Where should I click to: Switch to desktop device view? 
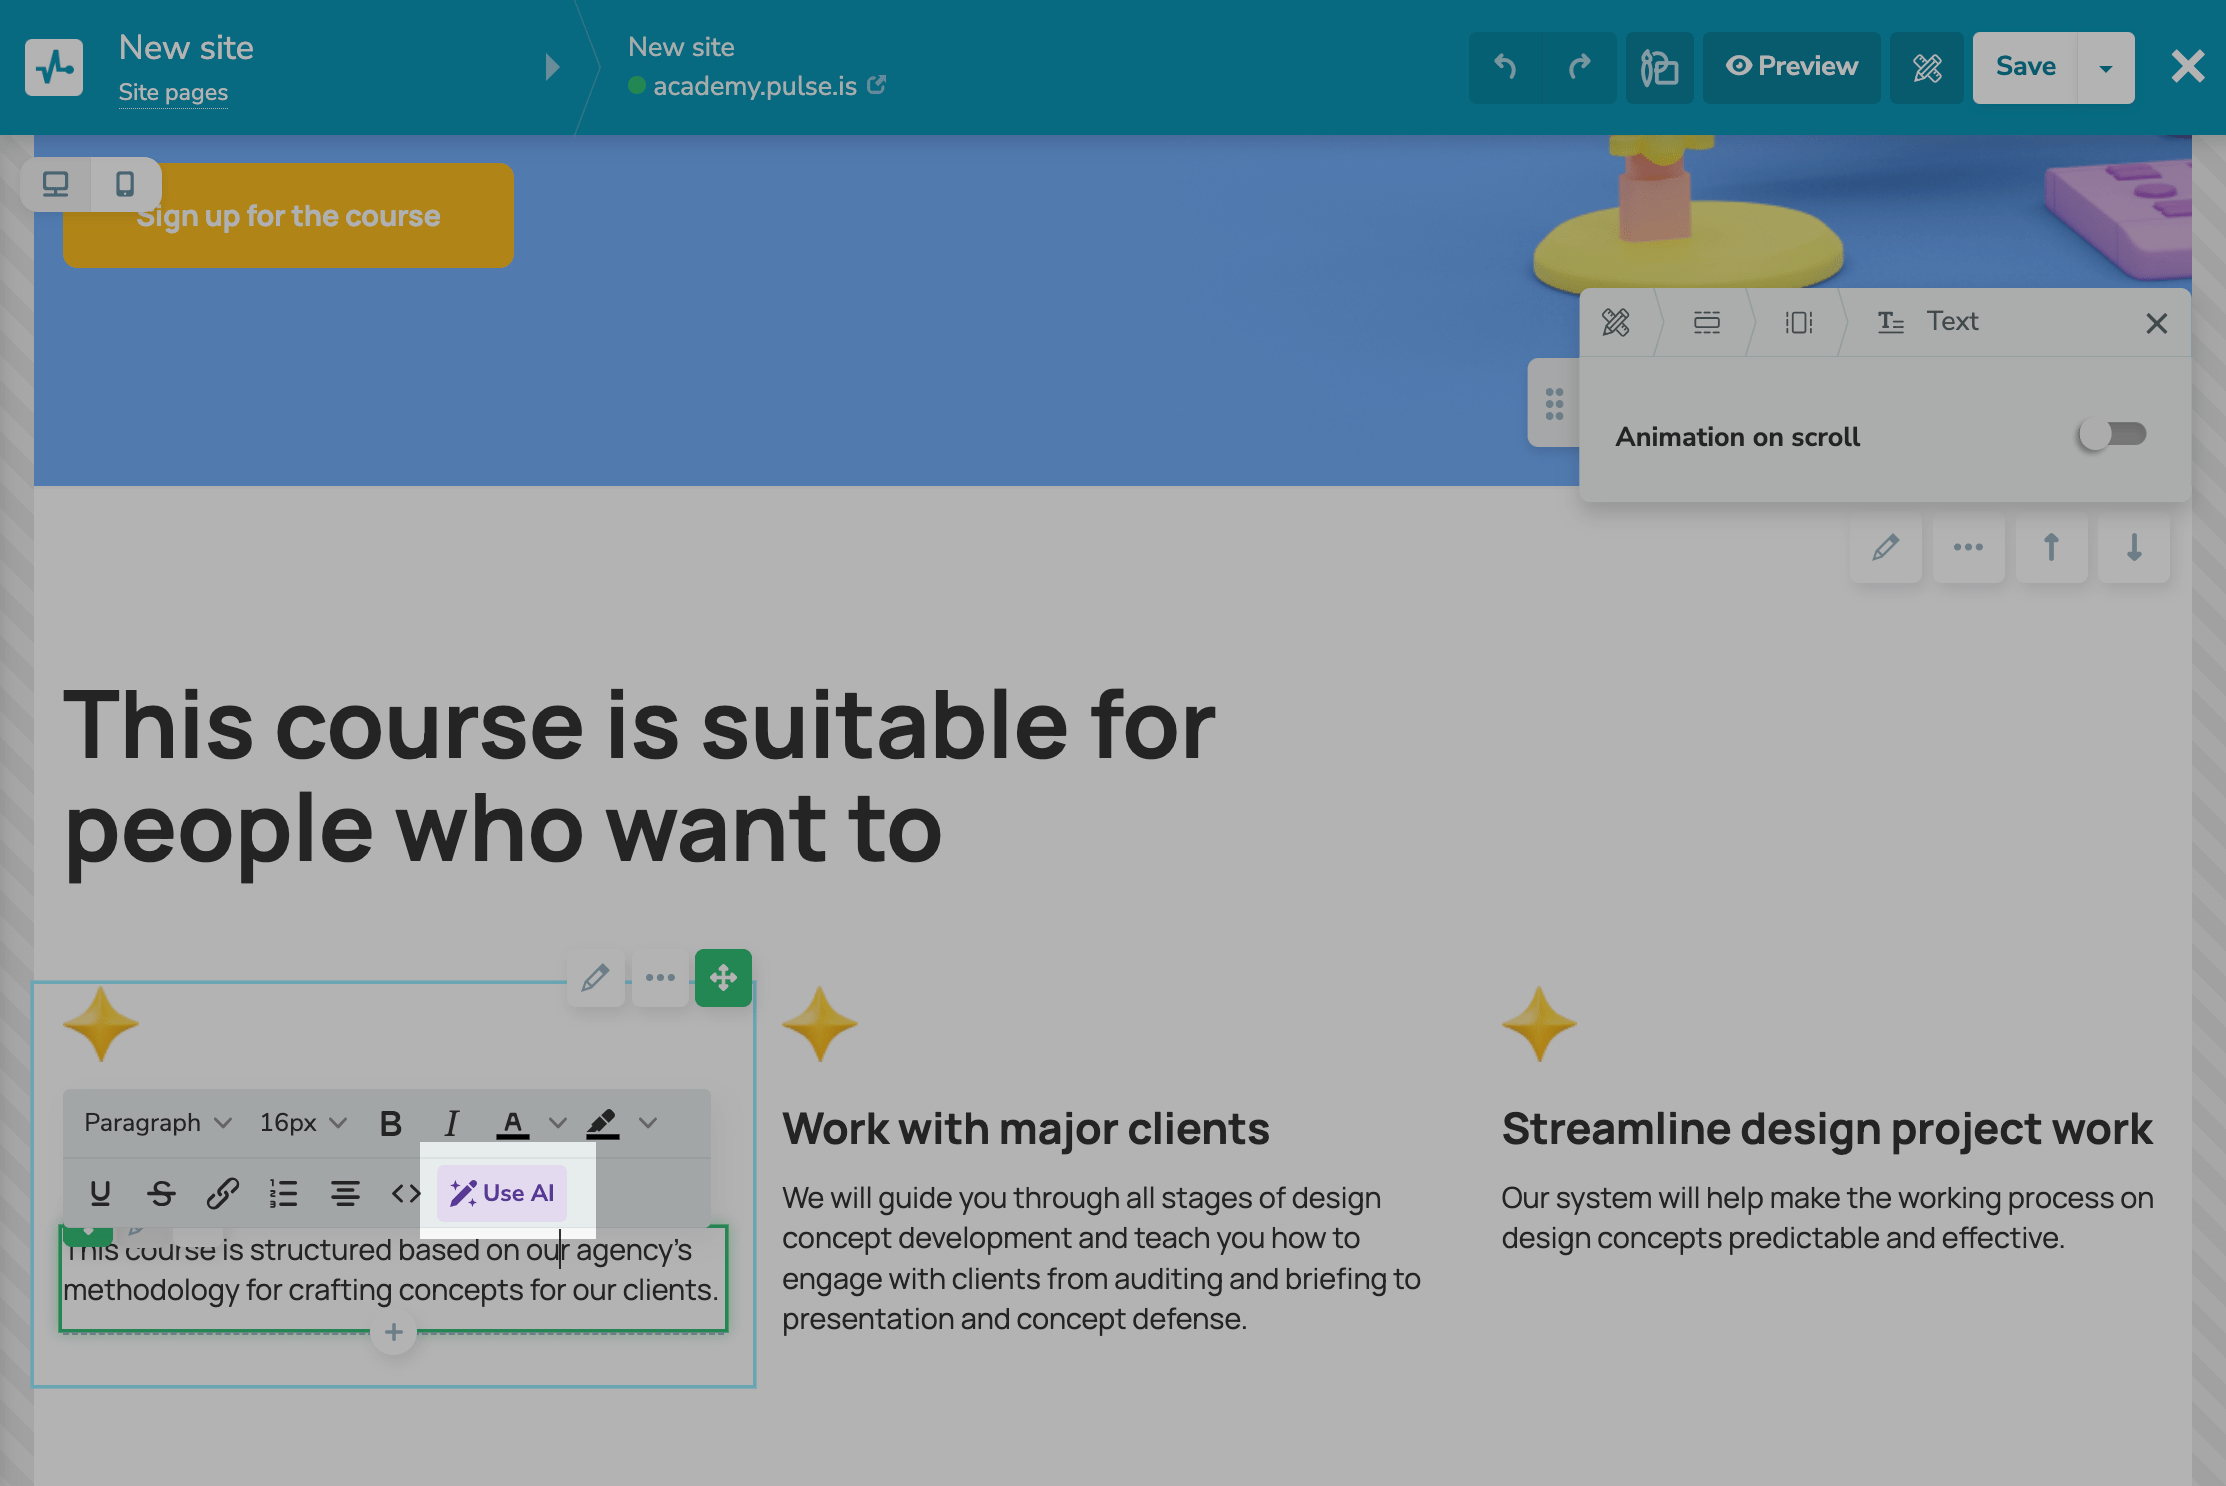(x=56, y=184)
